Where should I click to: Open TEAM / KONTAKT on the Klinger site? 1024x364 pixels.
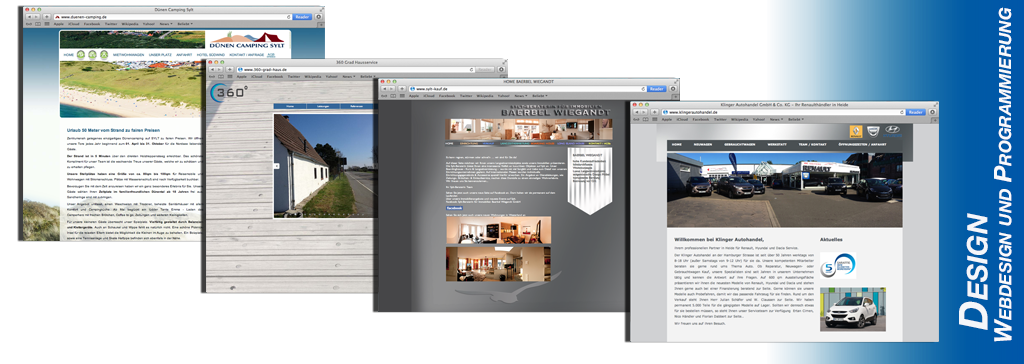(x=812, y=144)
